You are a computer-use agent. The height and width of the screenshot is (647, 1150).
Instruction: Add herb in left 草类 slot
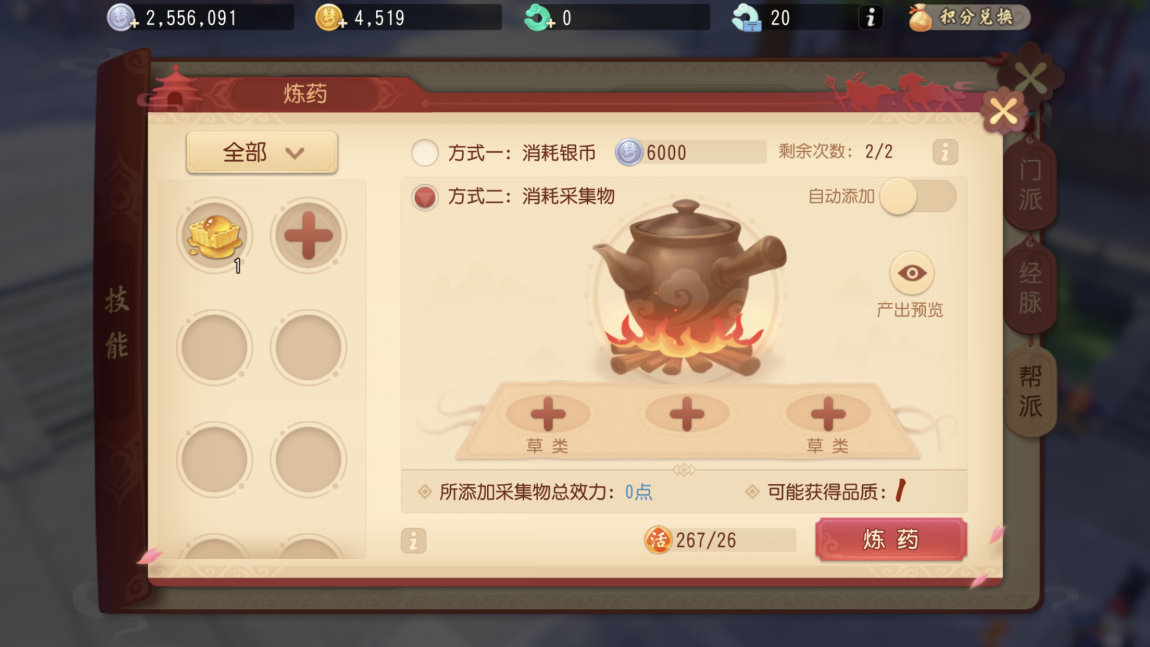(548, 414)
